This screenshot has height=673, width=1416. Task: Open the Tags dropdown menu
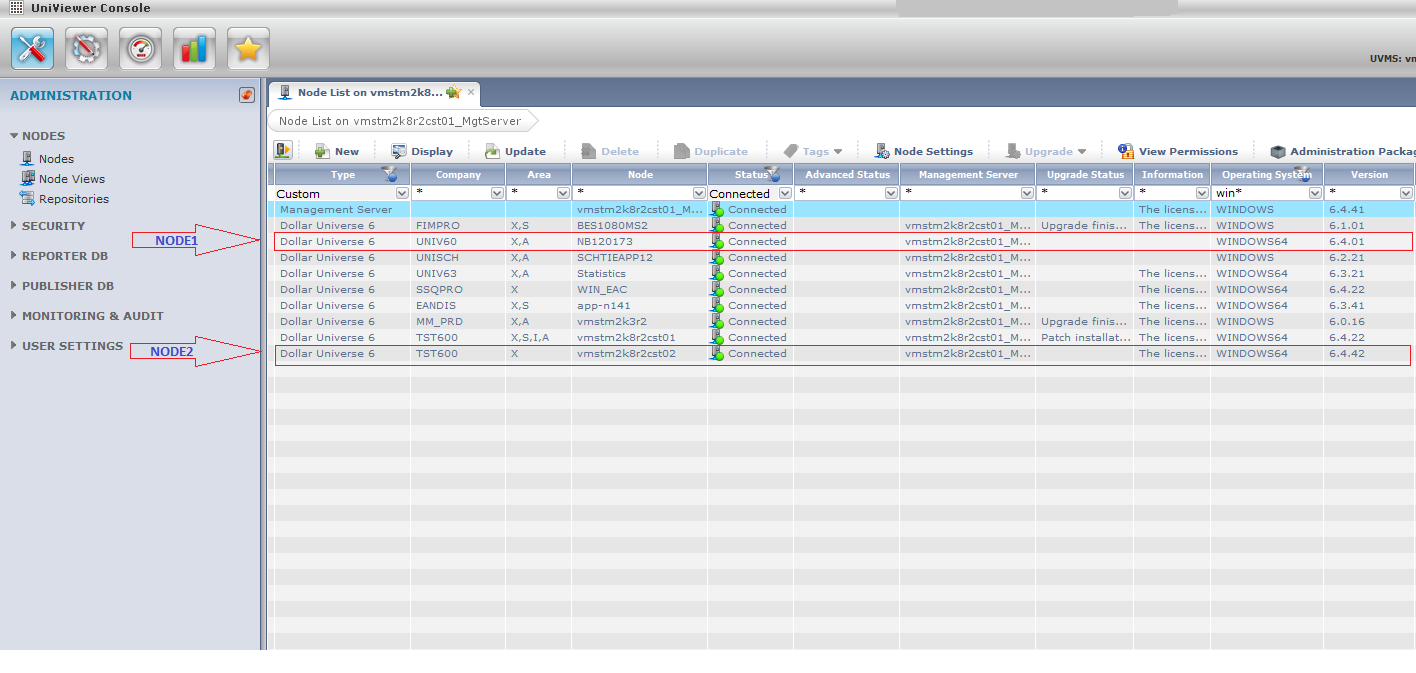click(x=813, y=151)
